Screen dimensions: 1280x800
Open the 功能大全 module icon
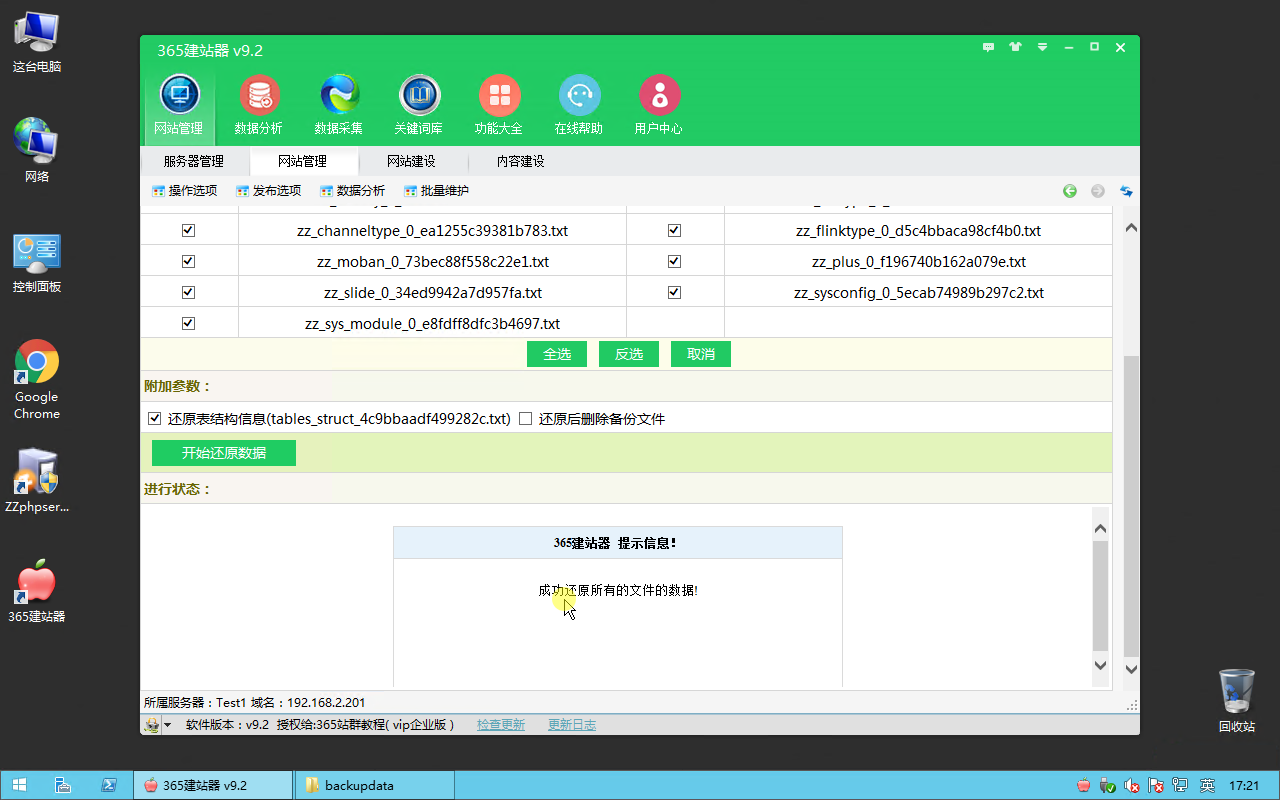point(499,105)
